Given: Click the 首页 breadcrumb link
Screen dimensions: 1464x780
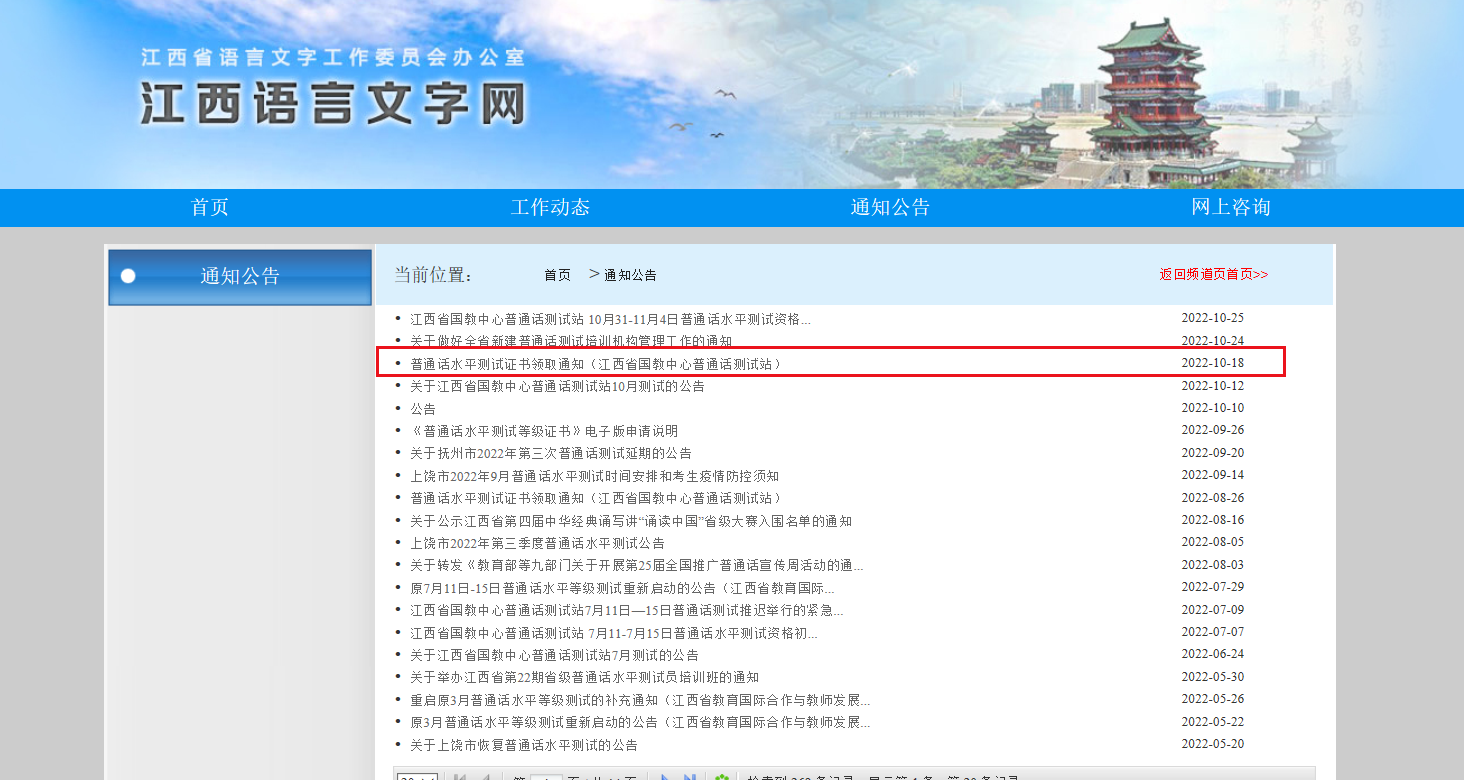Looking at the screenshot, I should 557,275.
